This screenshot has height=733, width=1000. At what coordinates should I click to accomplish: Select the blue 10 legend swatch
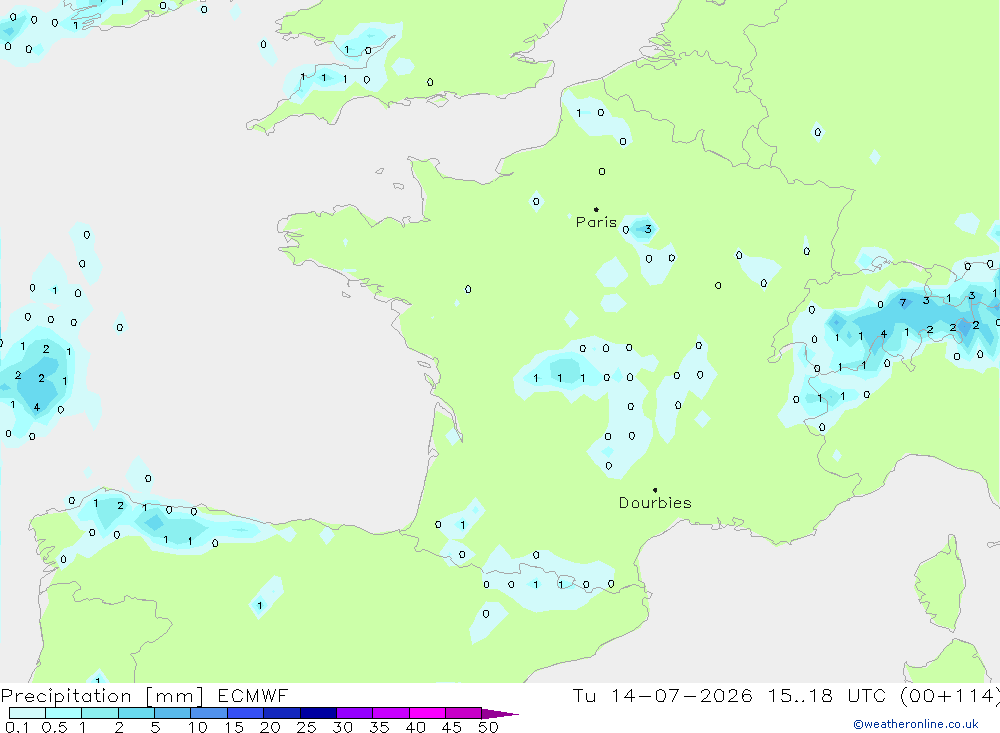point(209,713)
